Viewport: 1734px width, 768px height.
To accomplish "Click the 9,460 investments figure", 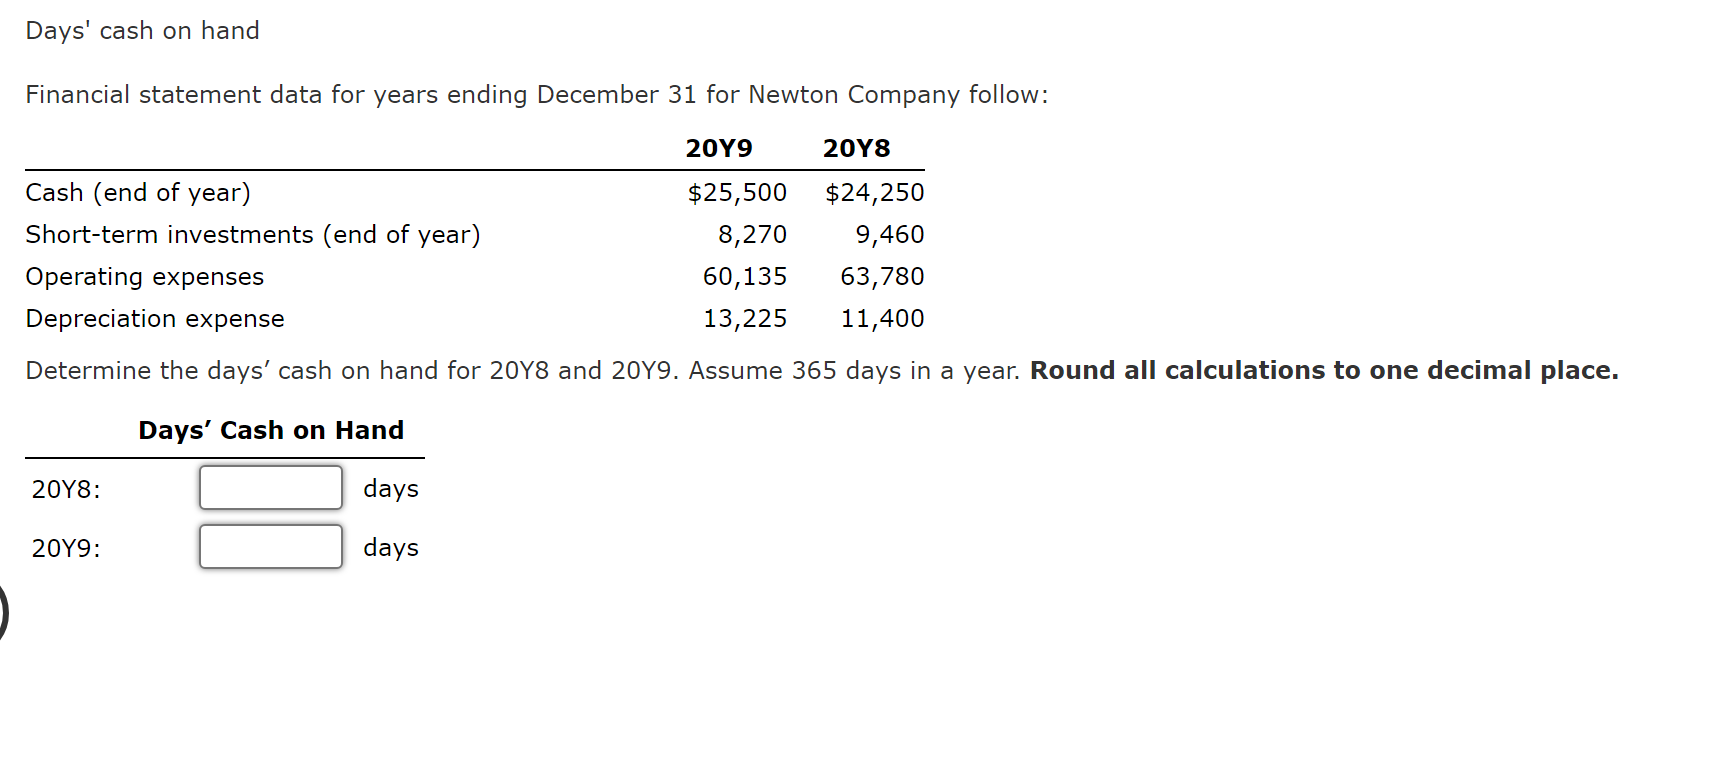I will pyautogui.click(x=891, y=234).
